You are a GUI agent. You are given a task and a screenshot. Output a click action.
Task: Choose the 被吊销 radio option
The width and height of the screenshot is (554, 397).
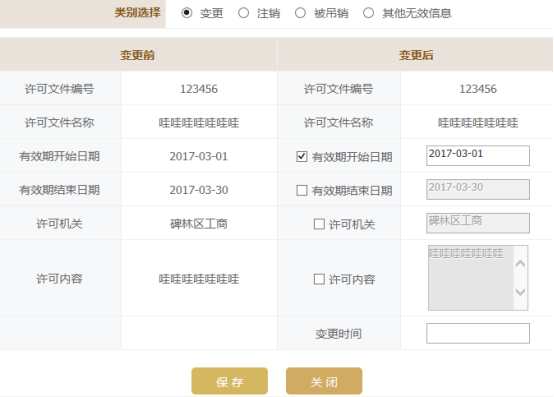(x=300, y=13)
